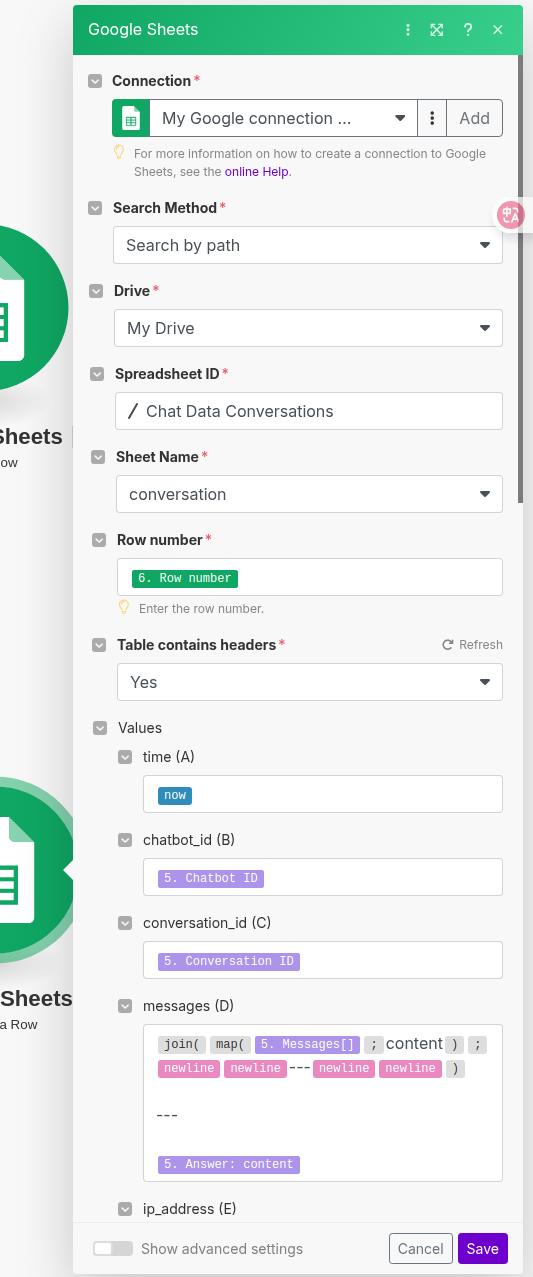Click the Google Sheets icon beside the connection name

coord(130,118)
